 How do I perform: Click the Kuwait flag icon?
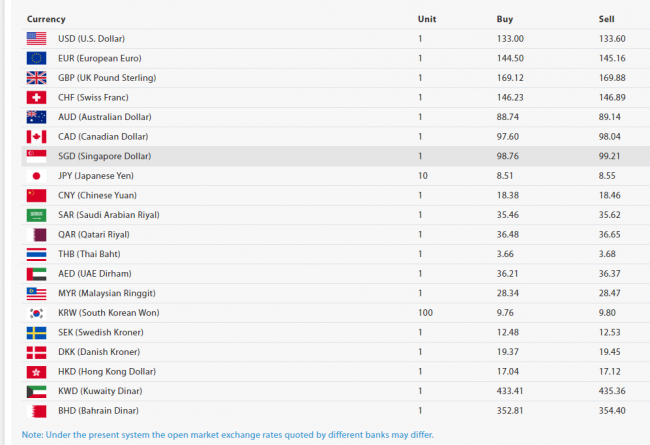click(x=36, y=390)
